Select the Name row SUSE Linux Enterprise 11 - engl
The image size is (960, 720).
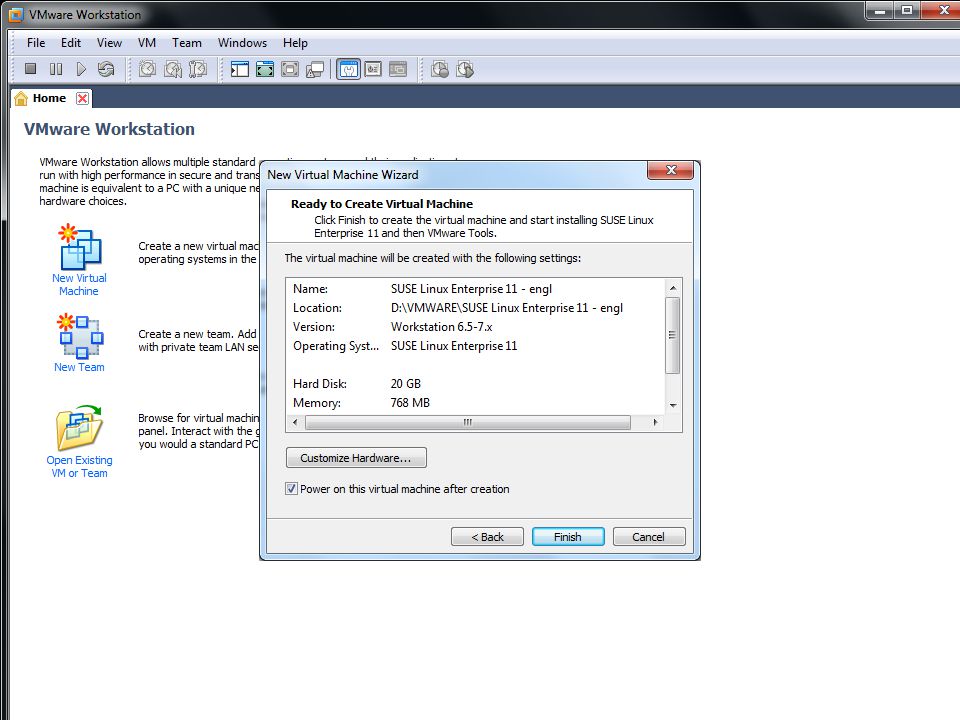pyautogui.click(x=476, y=289)
